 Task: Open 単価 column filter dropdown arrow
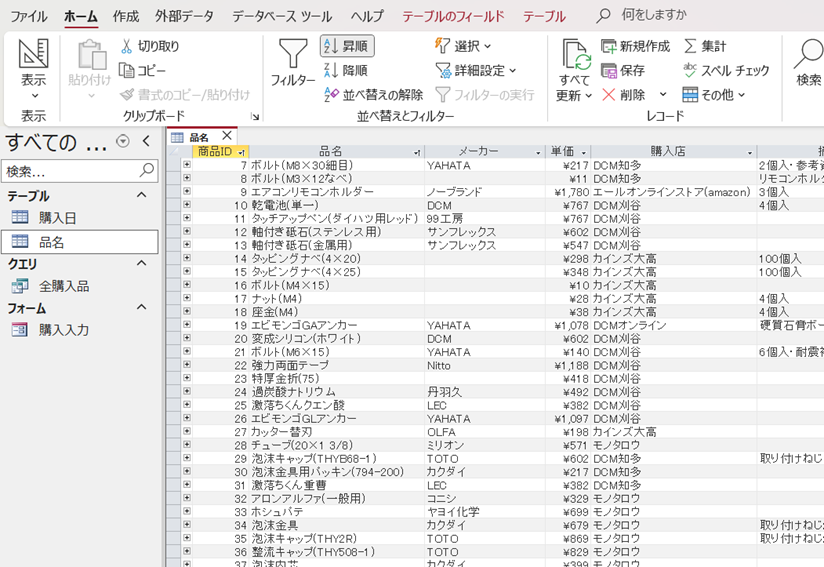point(583,152)
